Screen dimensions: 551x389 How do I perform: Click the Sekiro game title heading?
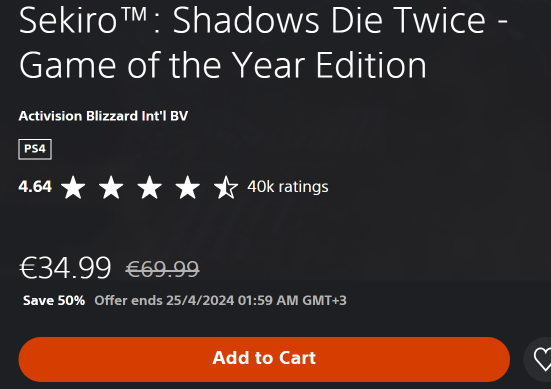[264, 43]
